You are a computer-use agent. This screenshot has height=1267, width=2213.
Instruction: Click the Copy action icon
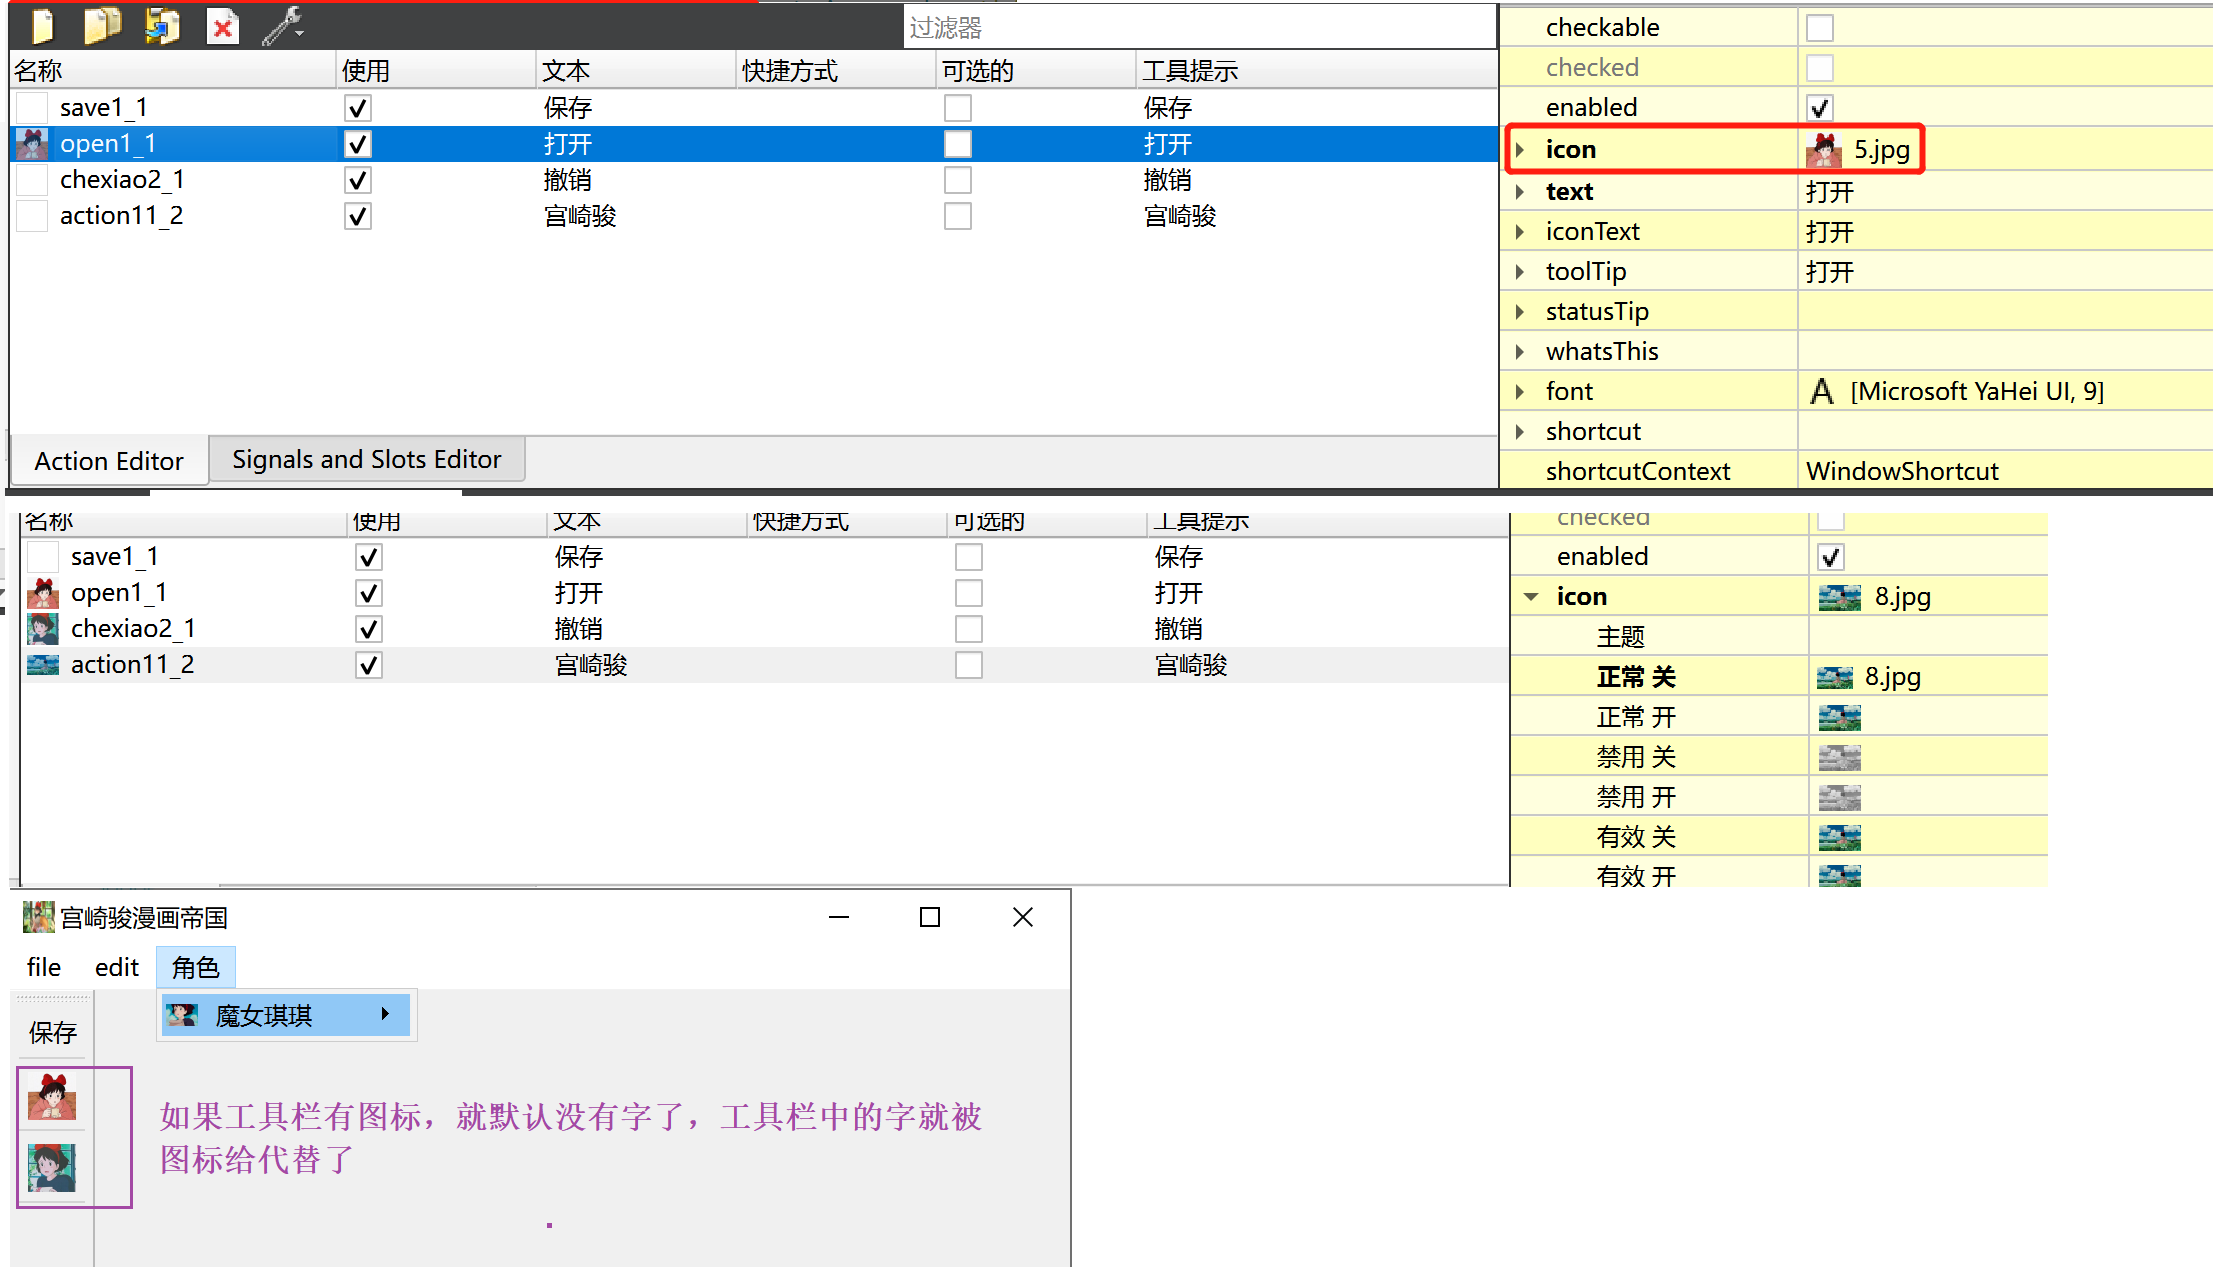tap(101, 26)
